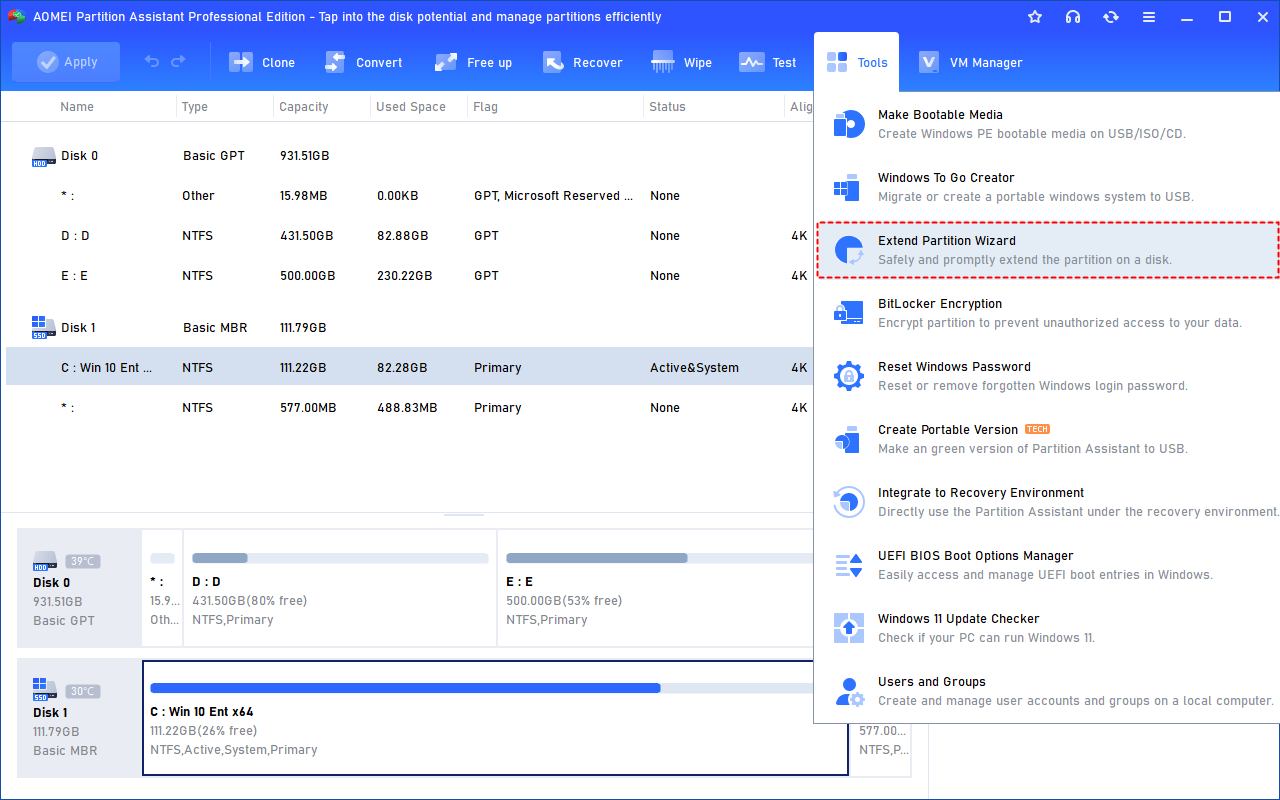Sort by the Name column header
1280x800 pixels.
77,107
